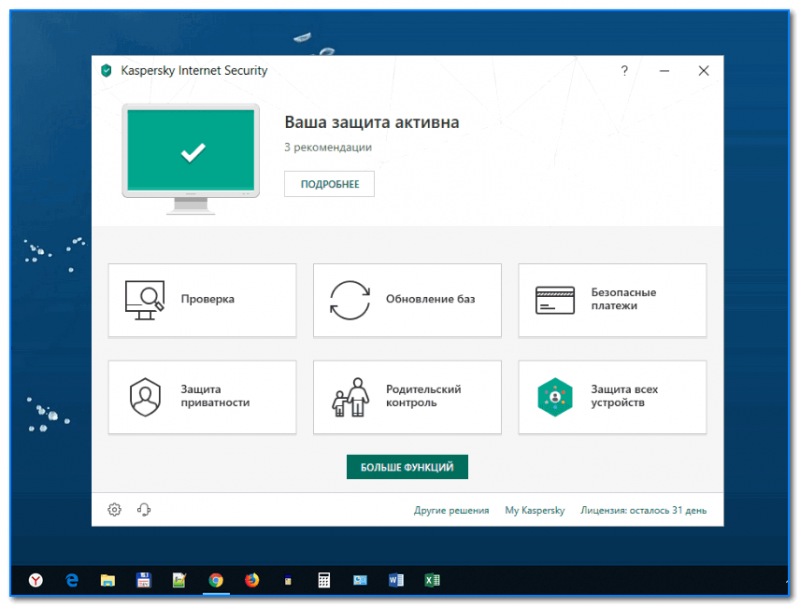Open Защита приватности tile
The height and width of the screenshot is (607, 800).
(202, 397)
